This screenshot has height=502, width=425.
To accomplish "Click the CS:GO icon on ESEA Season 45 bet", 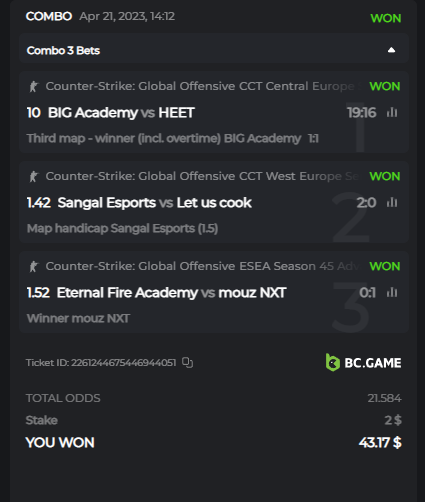I will coord(34,267).
